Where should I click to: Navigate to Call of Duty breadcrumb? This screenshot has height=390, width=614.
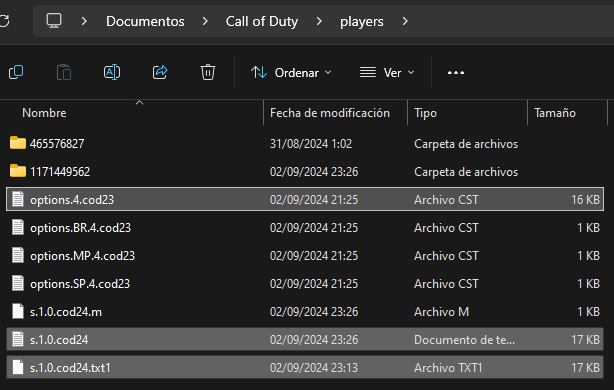(262, 21)
